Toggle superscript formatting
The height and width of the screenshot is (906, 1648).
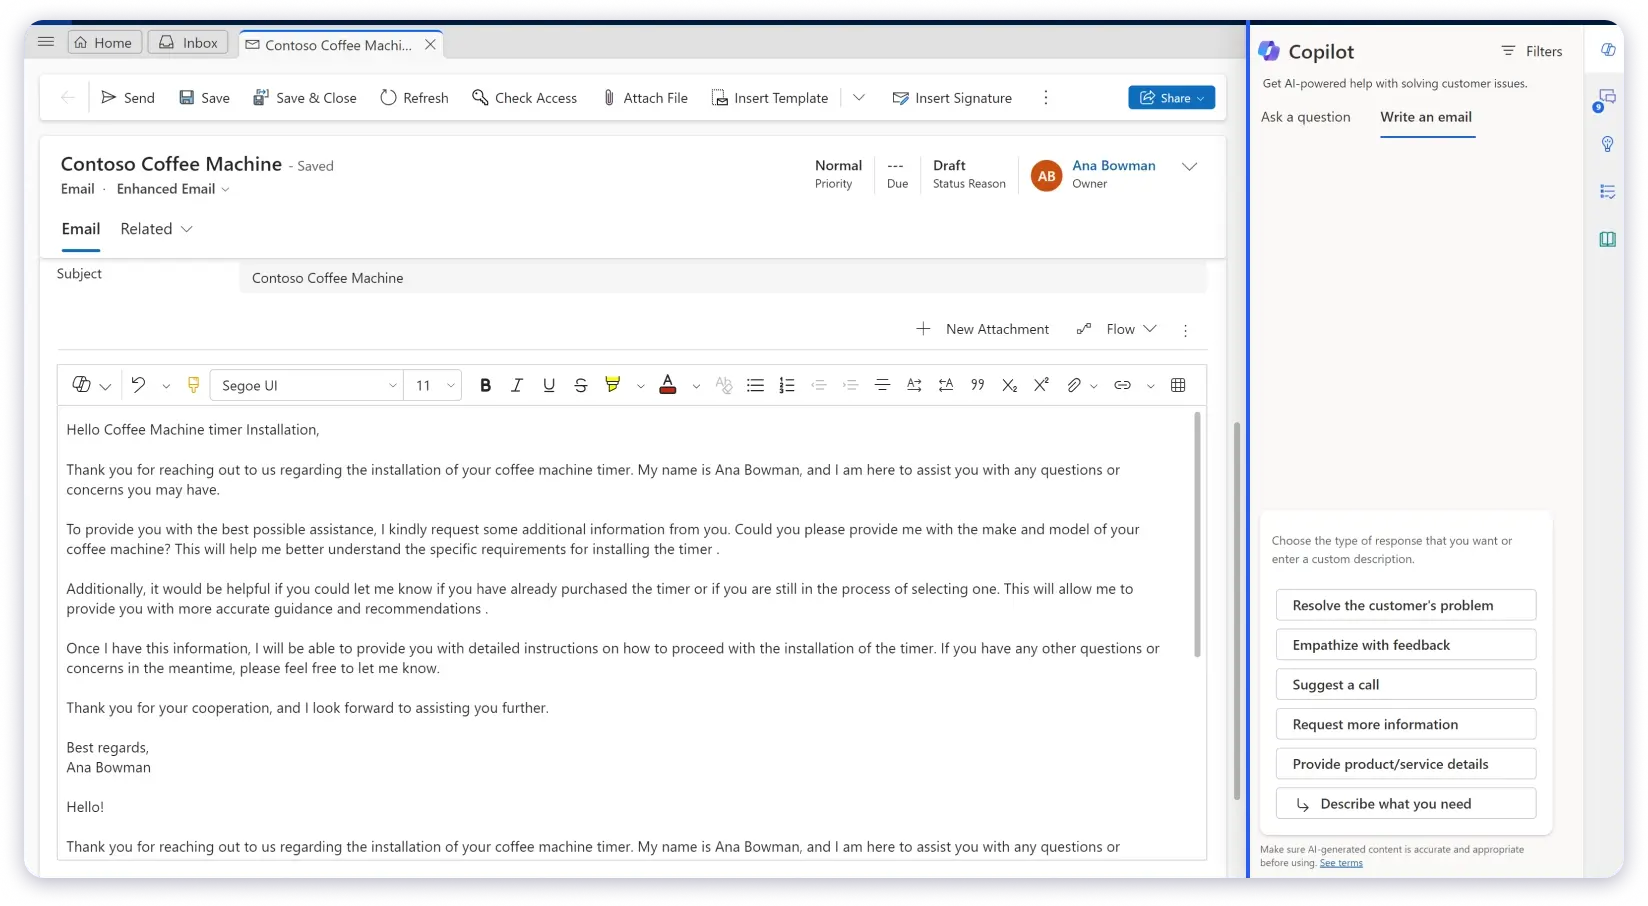pyautogui.click(x=1041, y=385)
